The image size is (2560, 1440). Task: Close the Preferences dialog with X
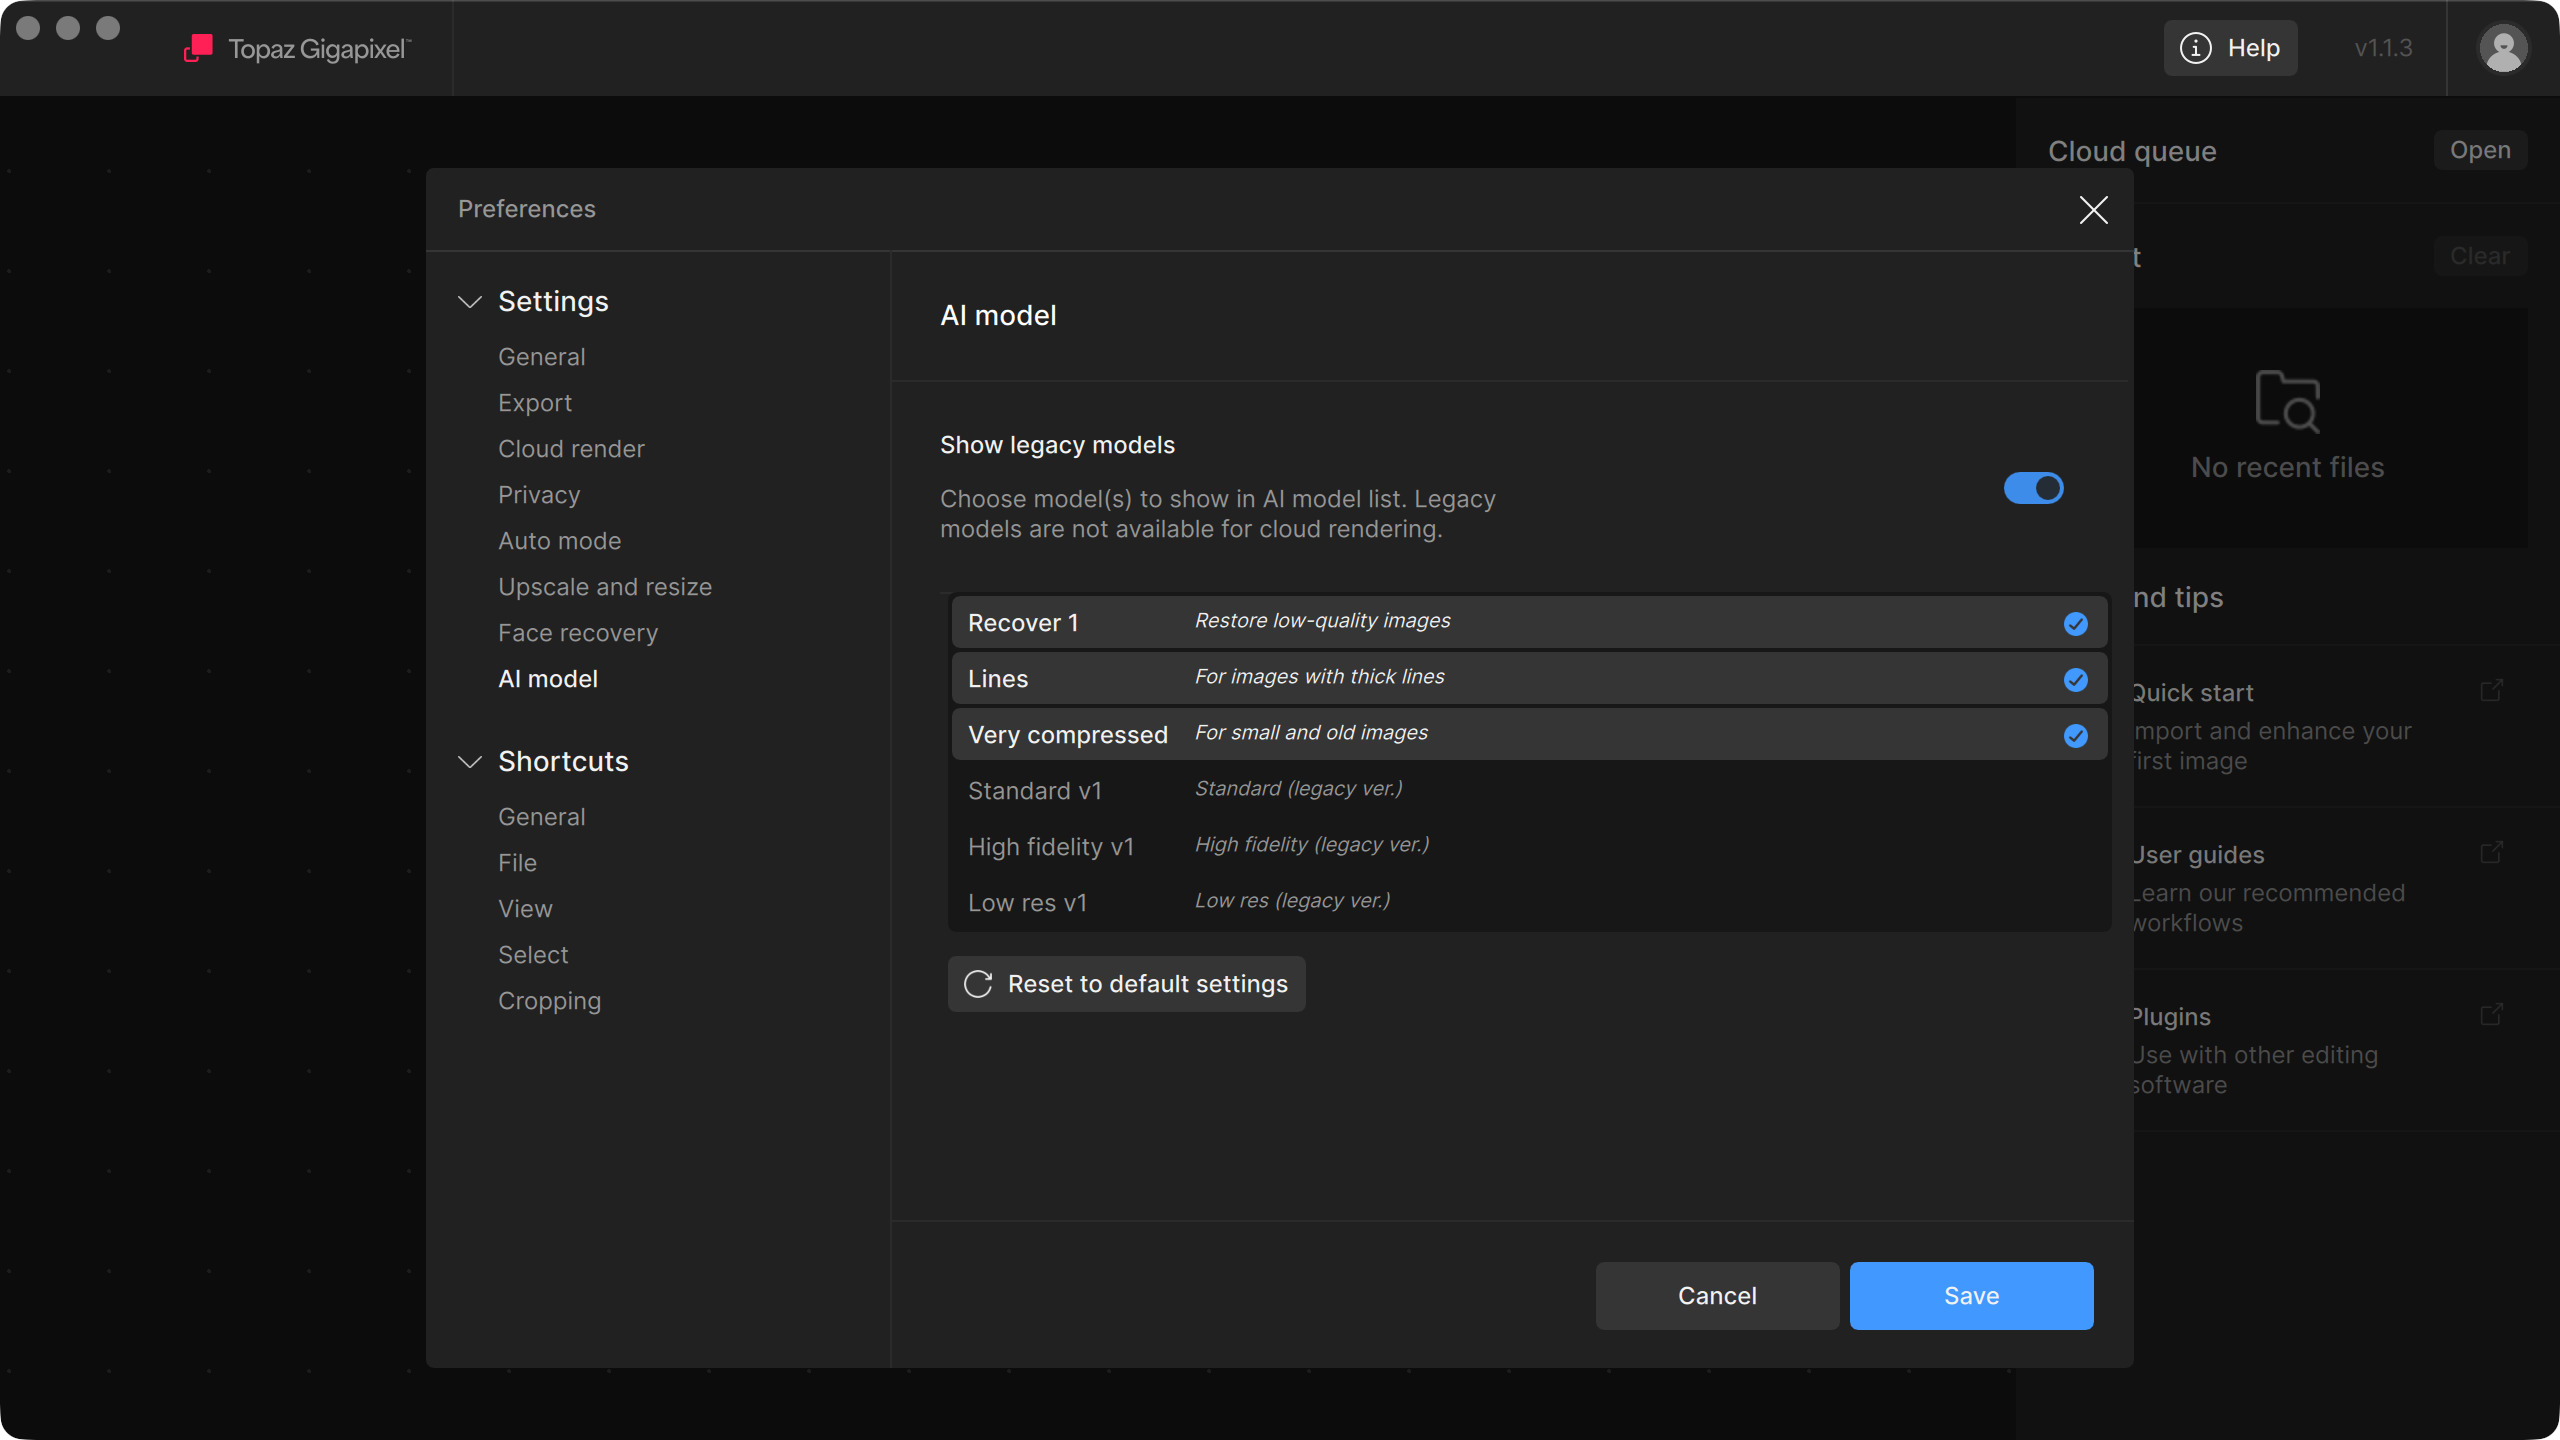[x=2093, y=210]
